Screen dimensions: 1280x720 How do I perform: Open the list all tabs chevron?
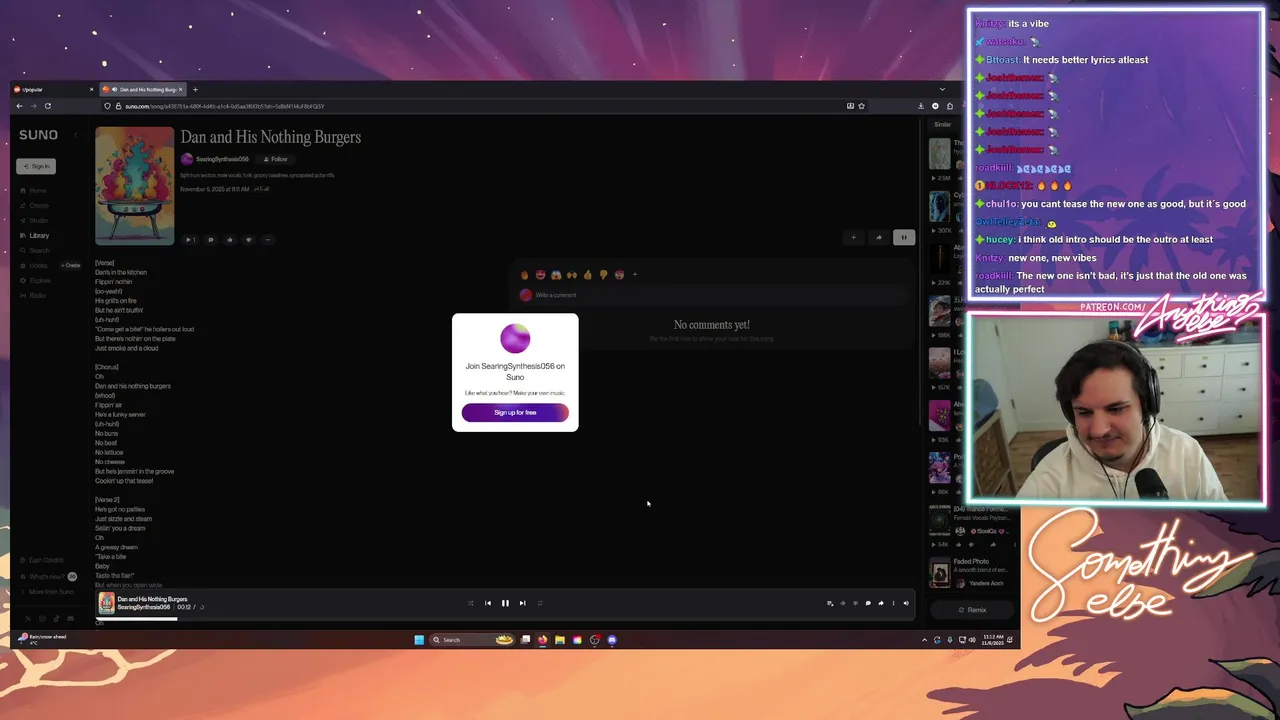coord(942,90)
